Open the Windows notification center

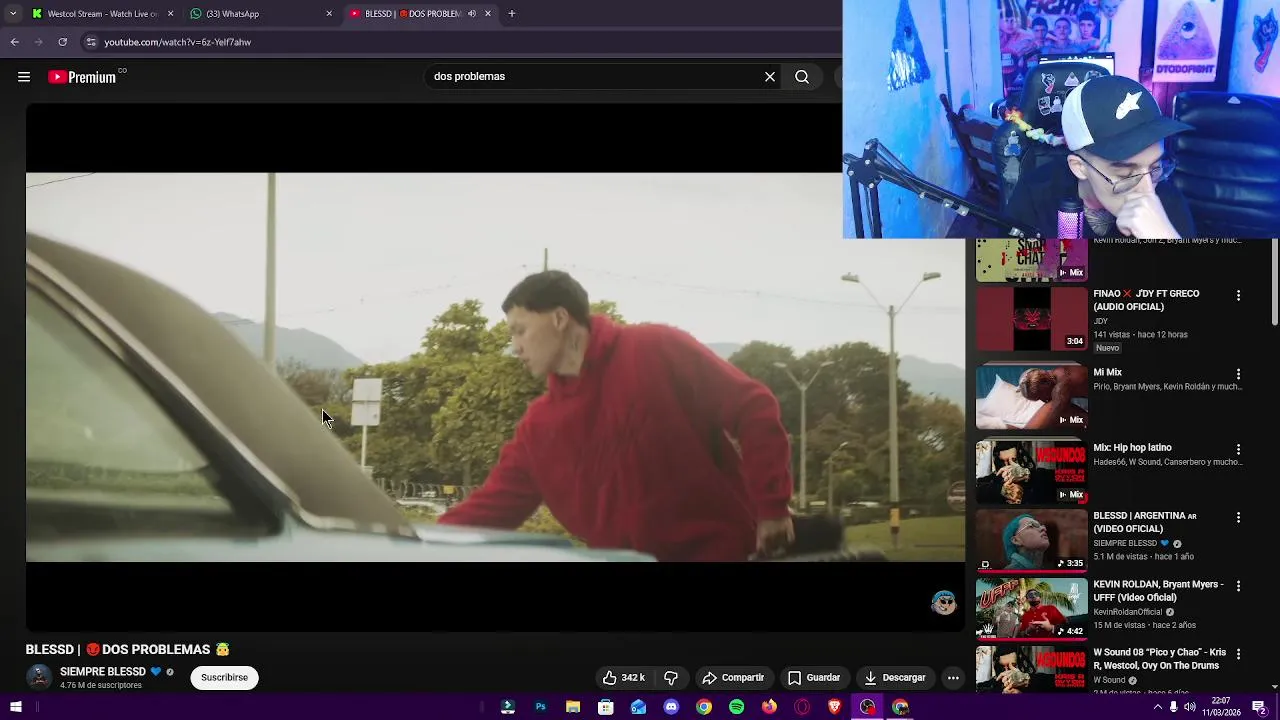coord(1260,707)
